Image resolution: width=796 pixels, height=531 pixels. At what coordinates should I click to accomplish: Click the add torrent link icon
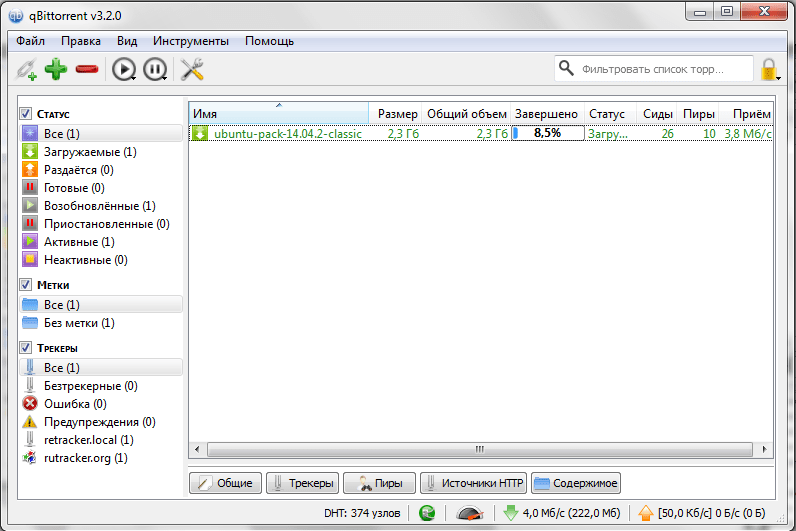coord(26,69)
